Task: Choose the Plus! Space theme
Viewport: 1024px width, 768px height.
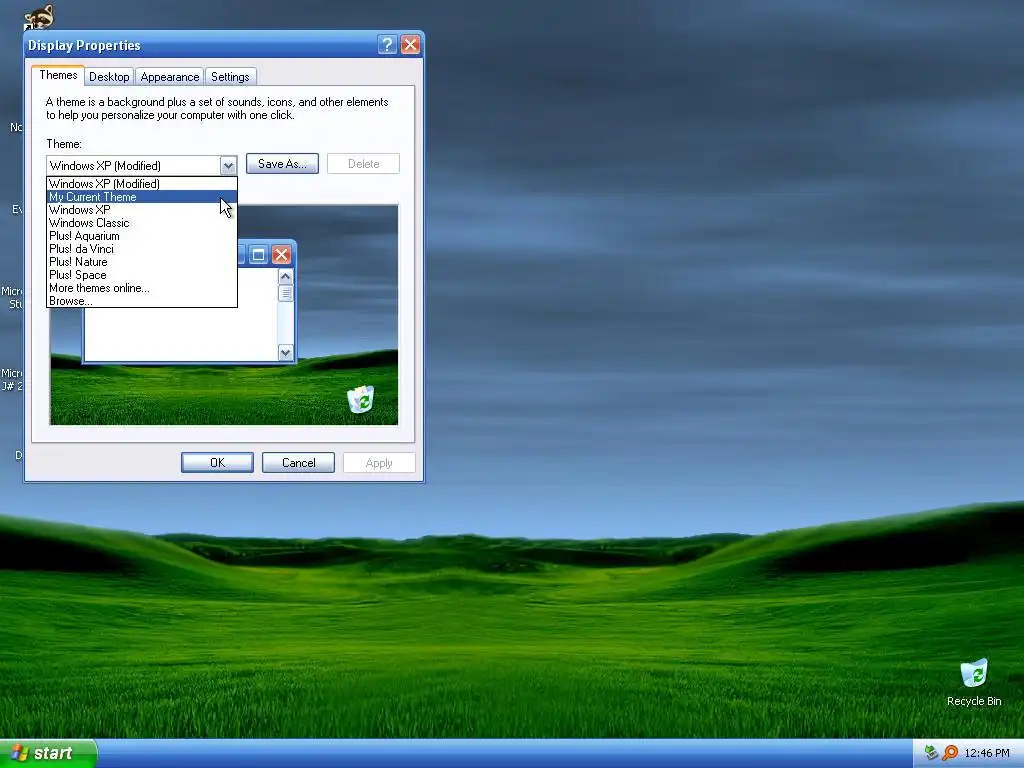Action: 142,275
